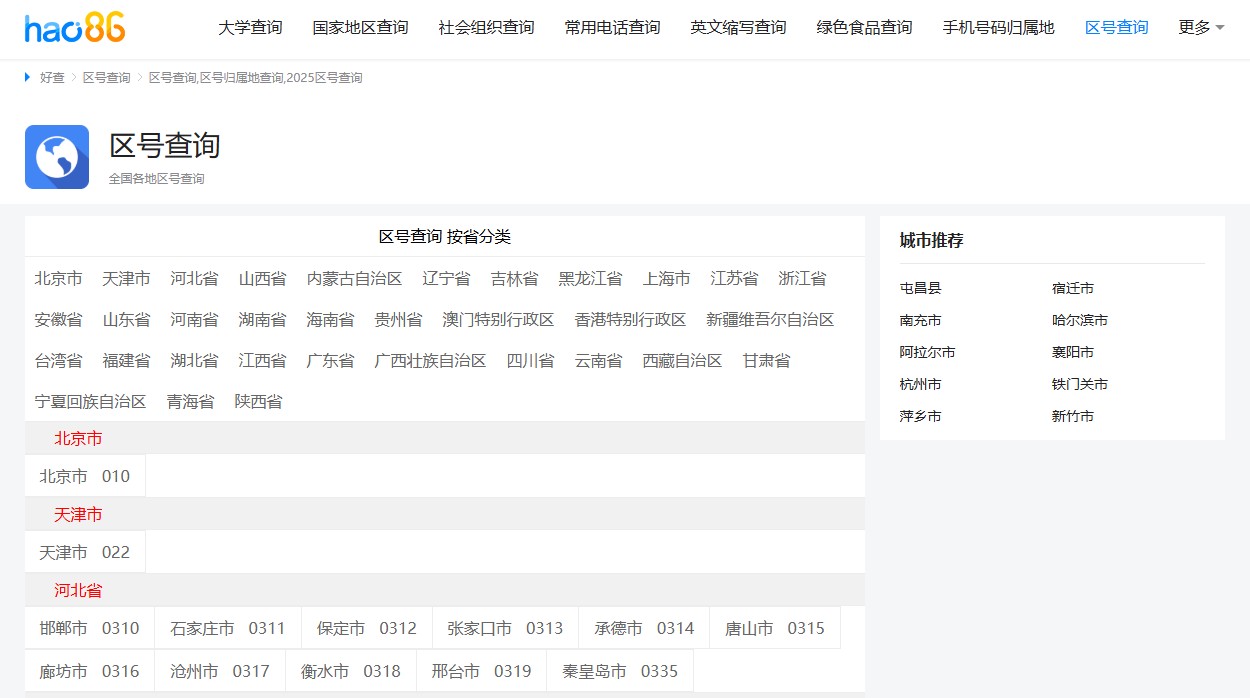Open 屯昌县 in city recommendations
Screen dimensions: 1250x698
(920, 288)
